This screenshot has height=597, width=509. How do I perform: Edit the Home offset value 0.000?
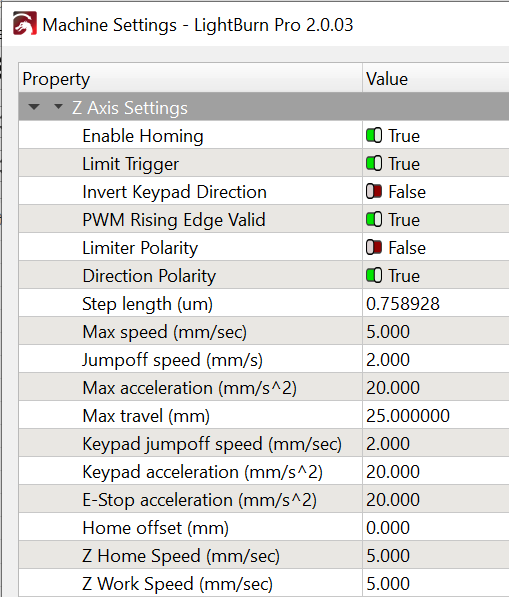tap(436, 527)
